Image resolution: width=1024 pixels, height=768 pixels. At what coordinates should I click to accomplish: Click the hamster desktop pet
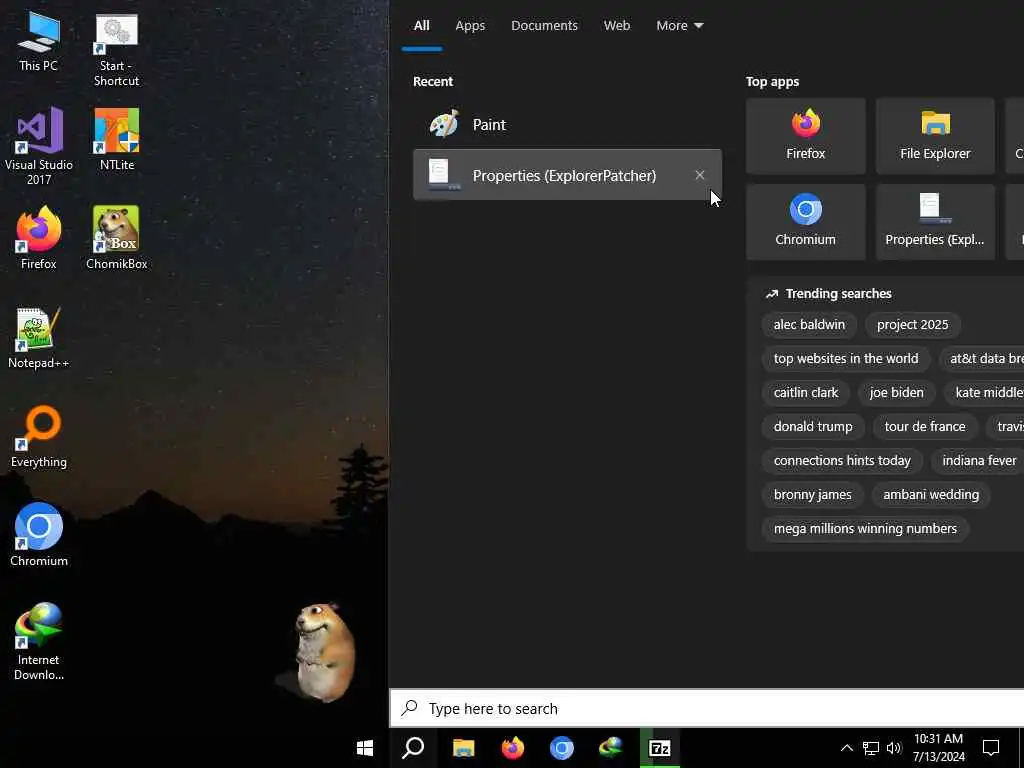point(325,652)
